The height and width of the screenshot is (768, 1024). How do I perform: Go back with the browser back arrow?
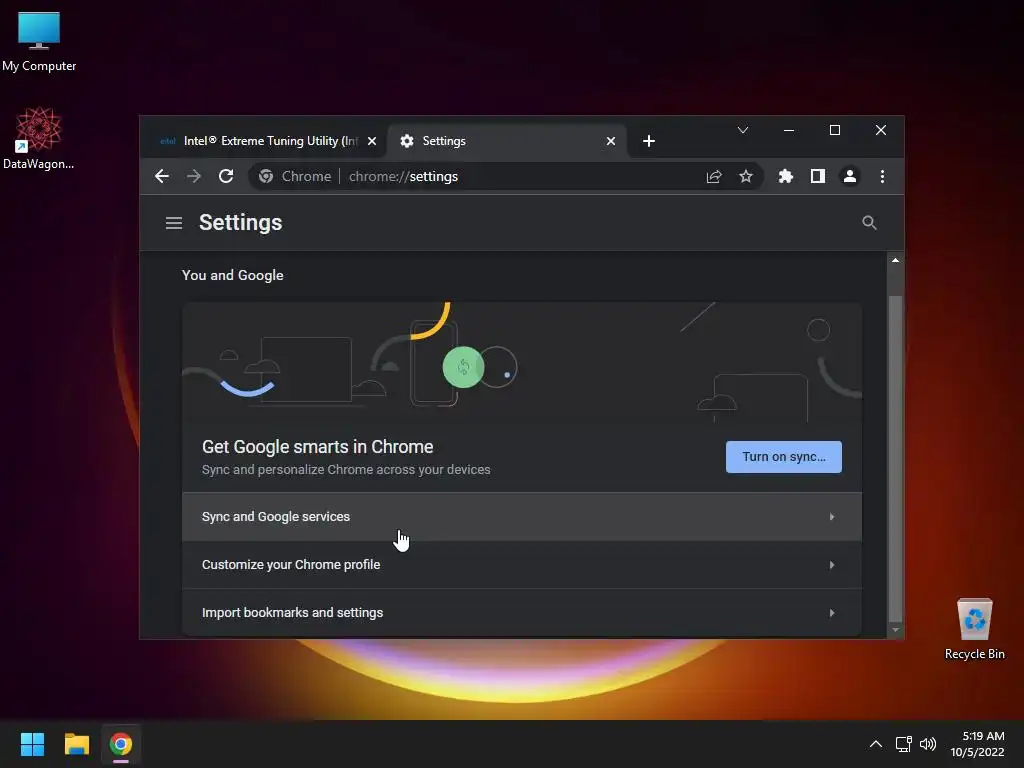tap(162, 176)
